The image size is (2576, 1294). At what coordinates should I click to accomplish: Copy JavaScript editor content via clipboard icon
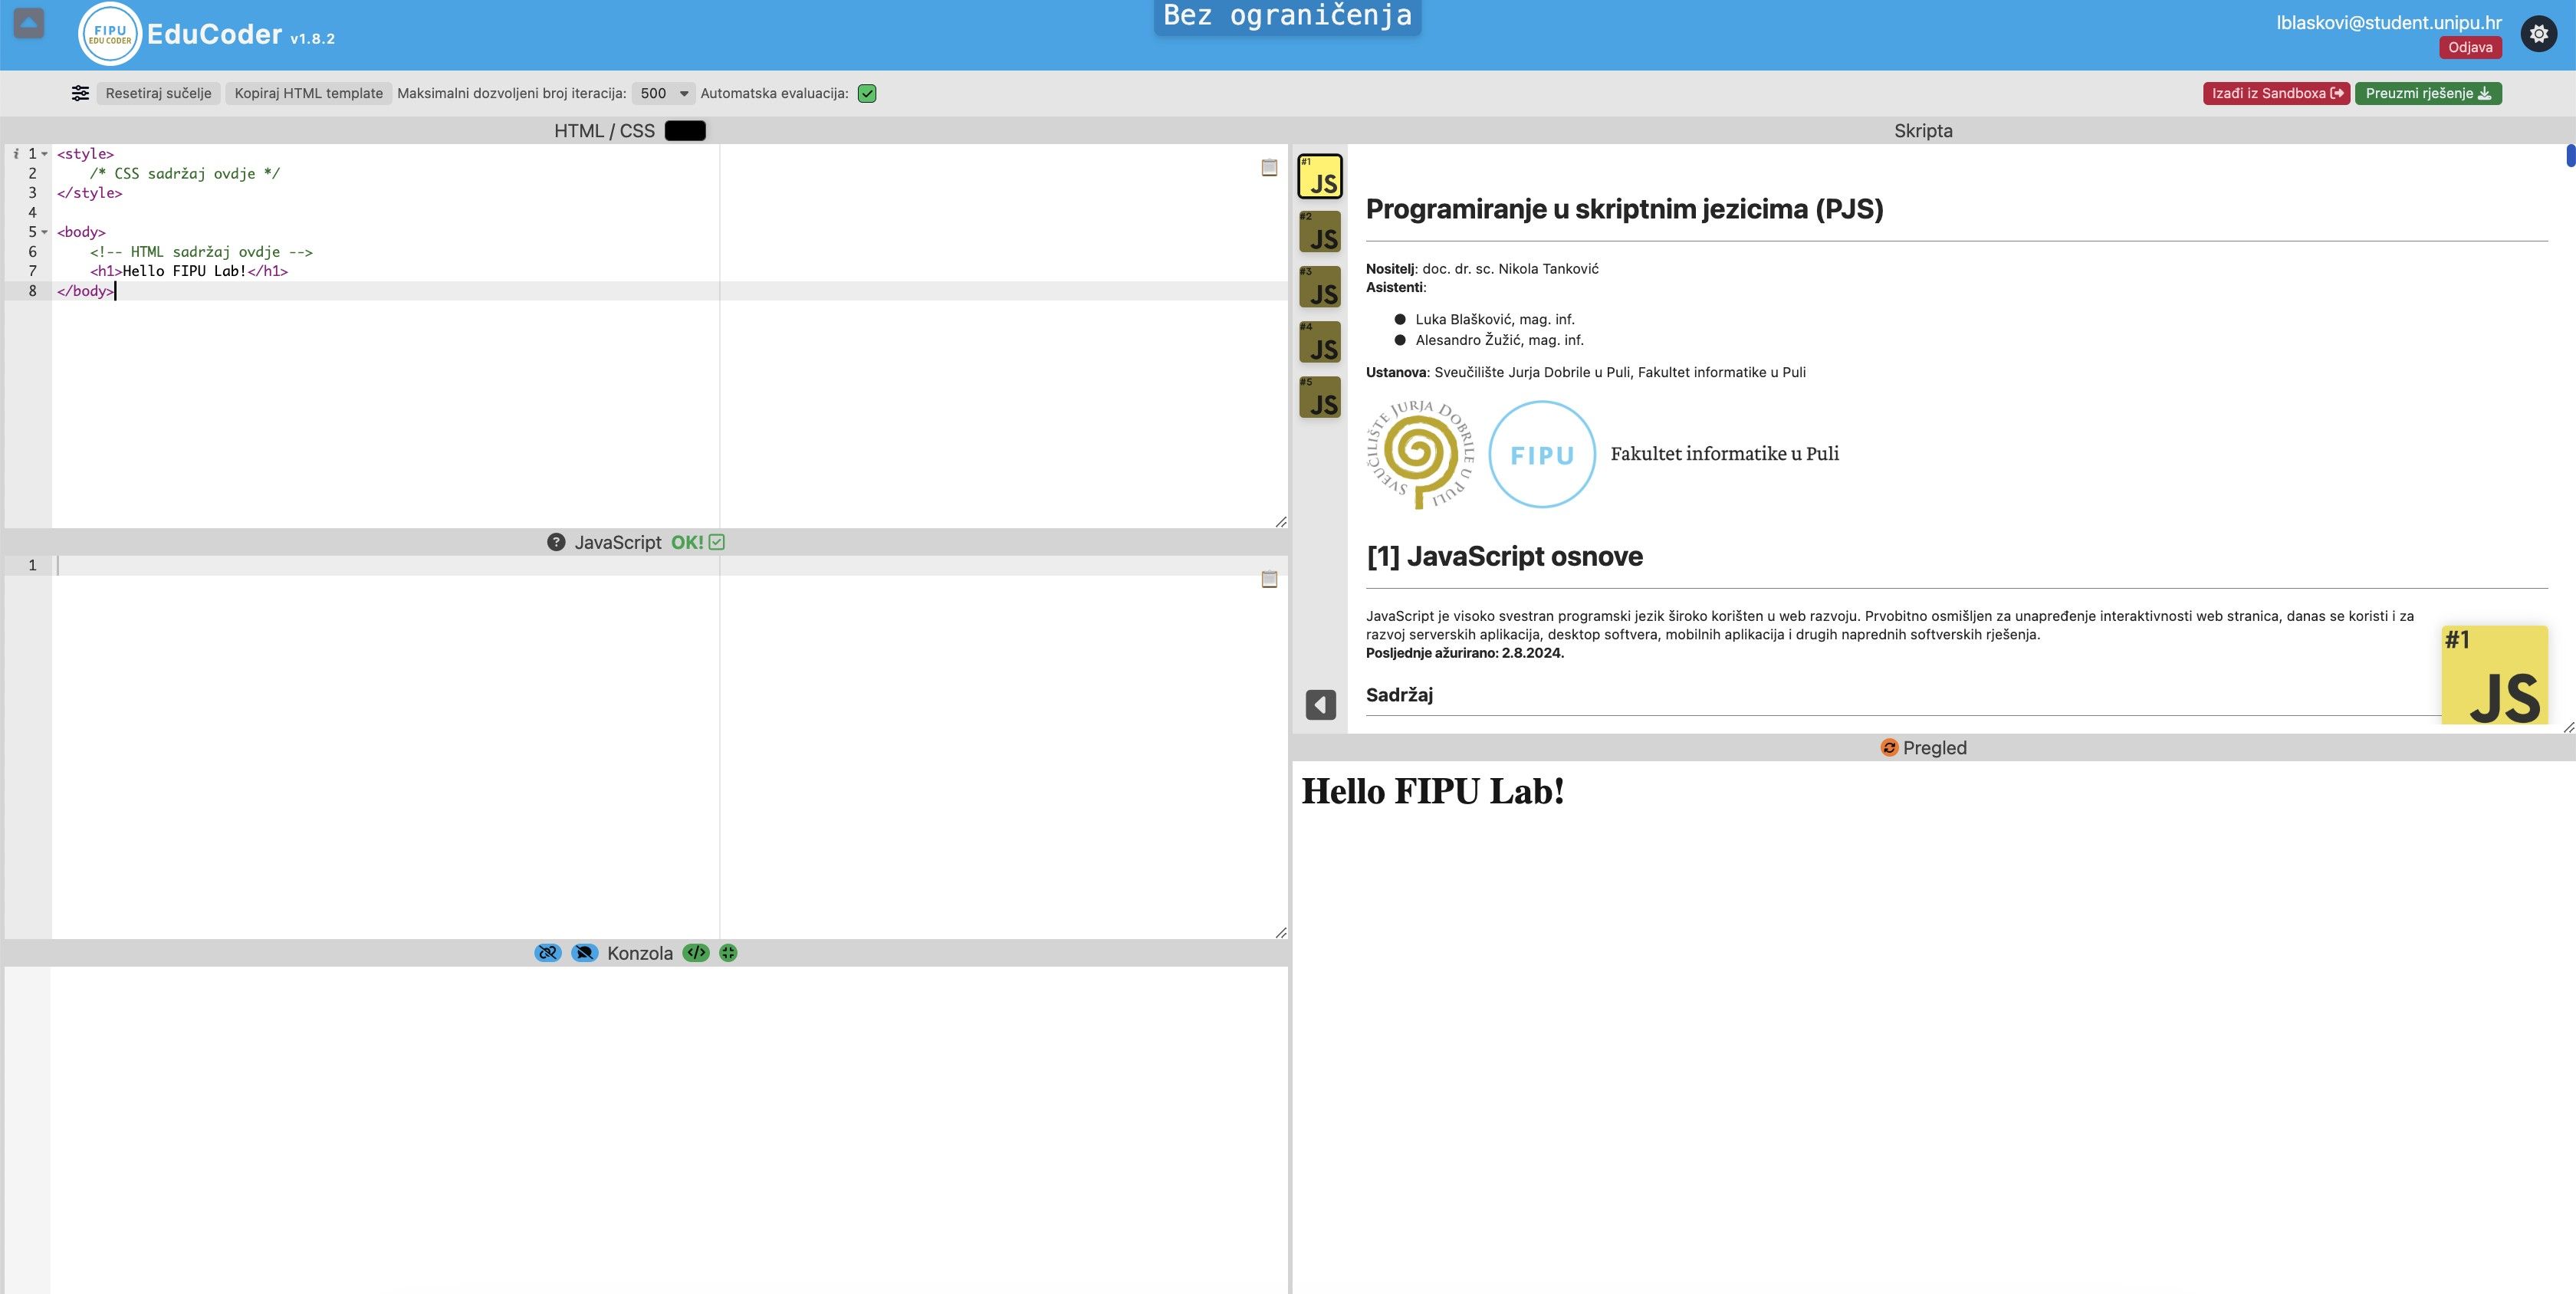coord(1269,579)
